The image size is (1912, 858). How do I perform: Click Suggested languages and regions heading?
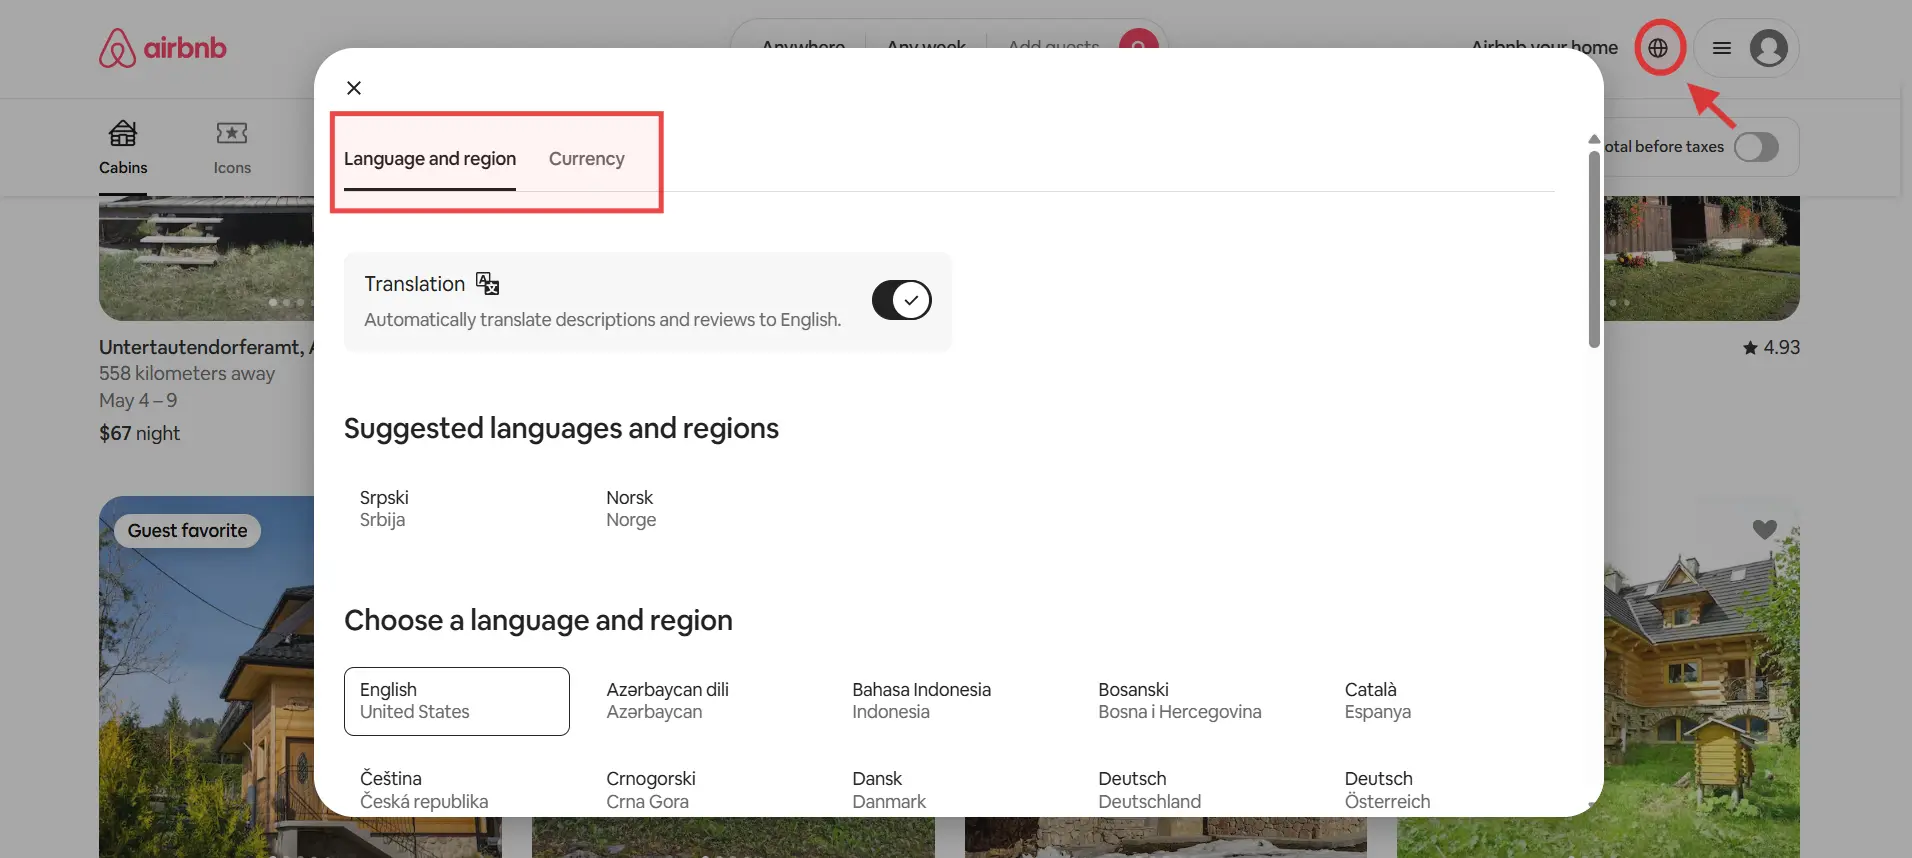tap(561, 428)
